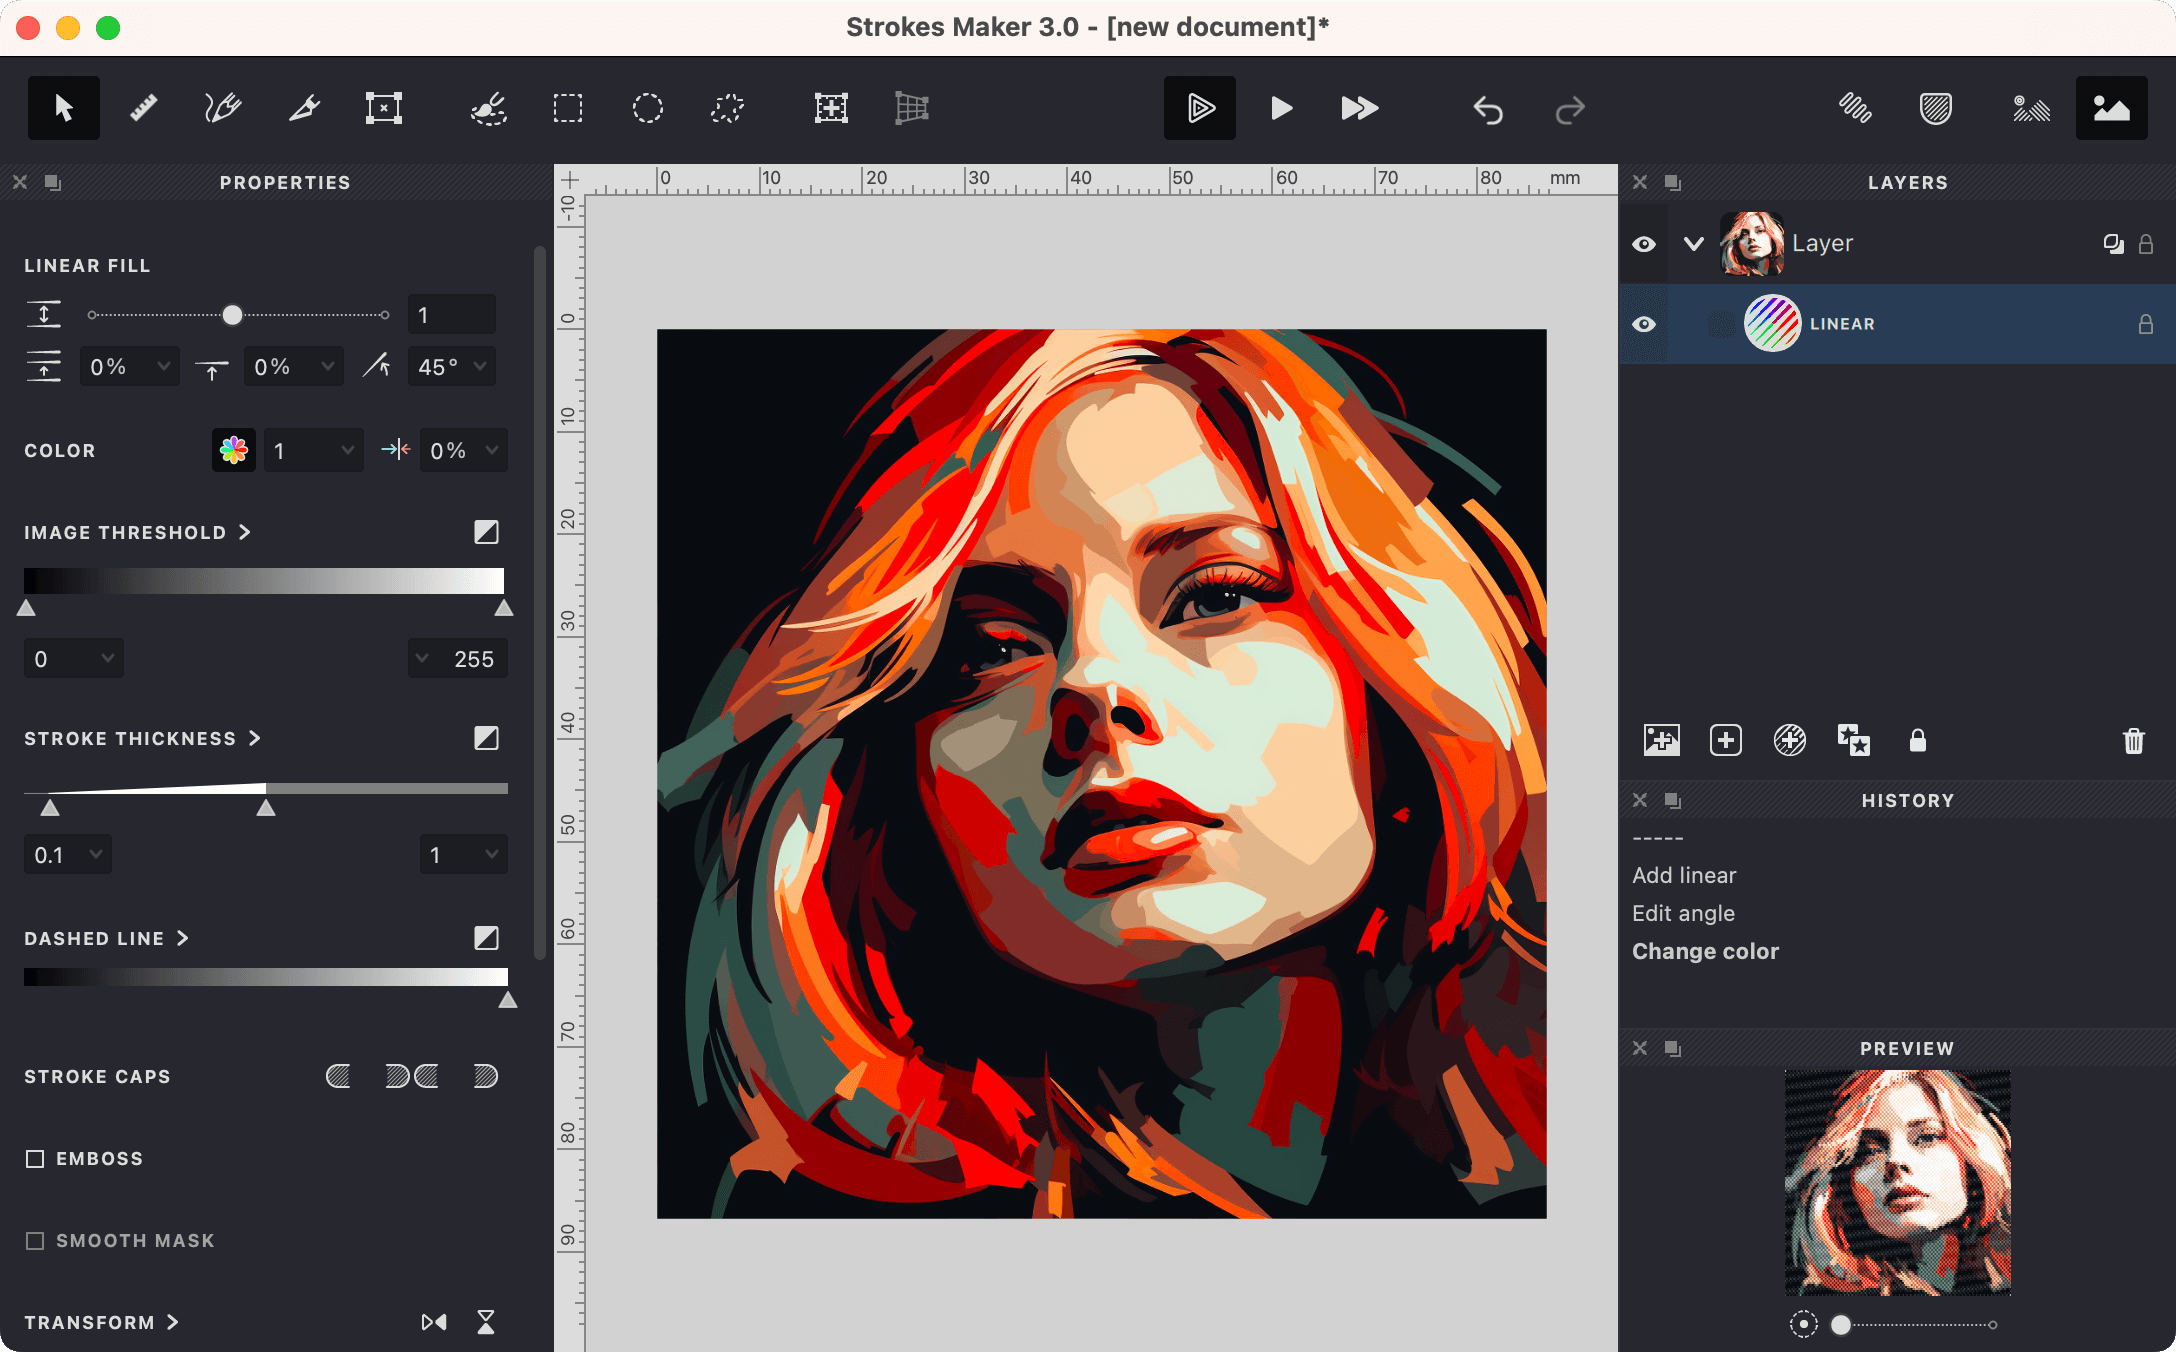The height and width of the screenshot is (1352, 2176).
Task: Choose the ruler measure tool
Action: [x=144, y=108]
